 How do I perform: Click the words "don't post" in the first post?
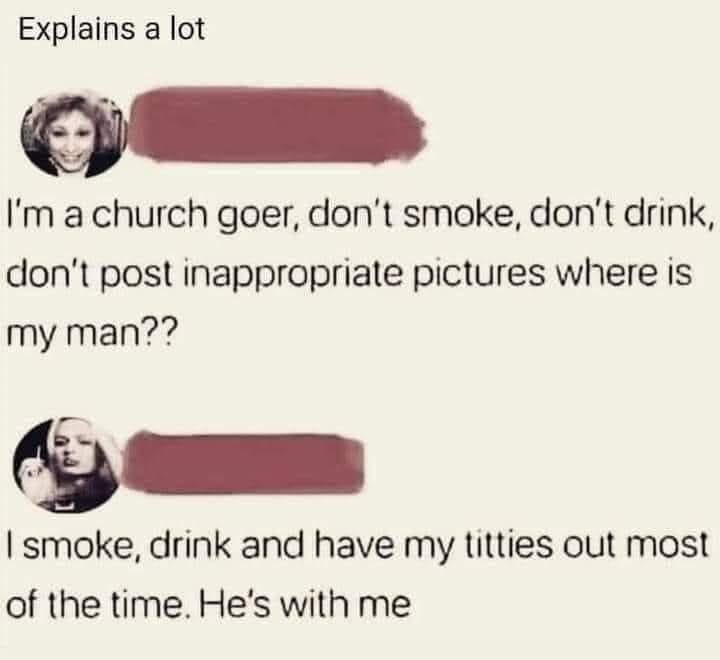(x=90, y=275)
